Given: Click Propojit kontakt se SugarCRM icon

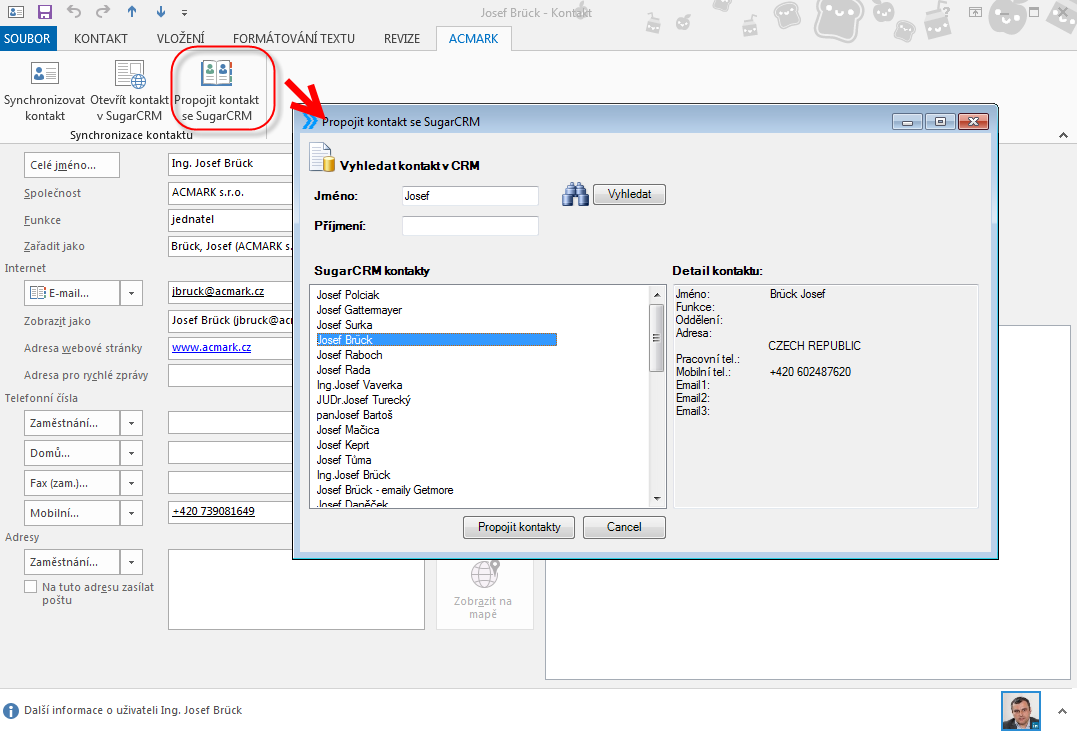Looking at the screenshot, I should [216, 73].
